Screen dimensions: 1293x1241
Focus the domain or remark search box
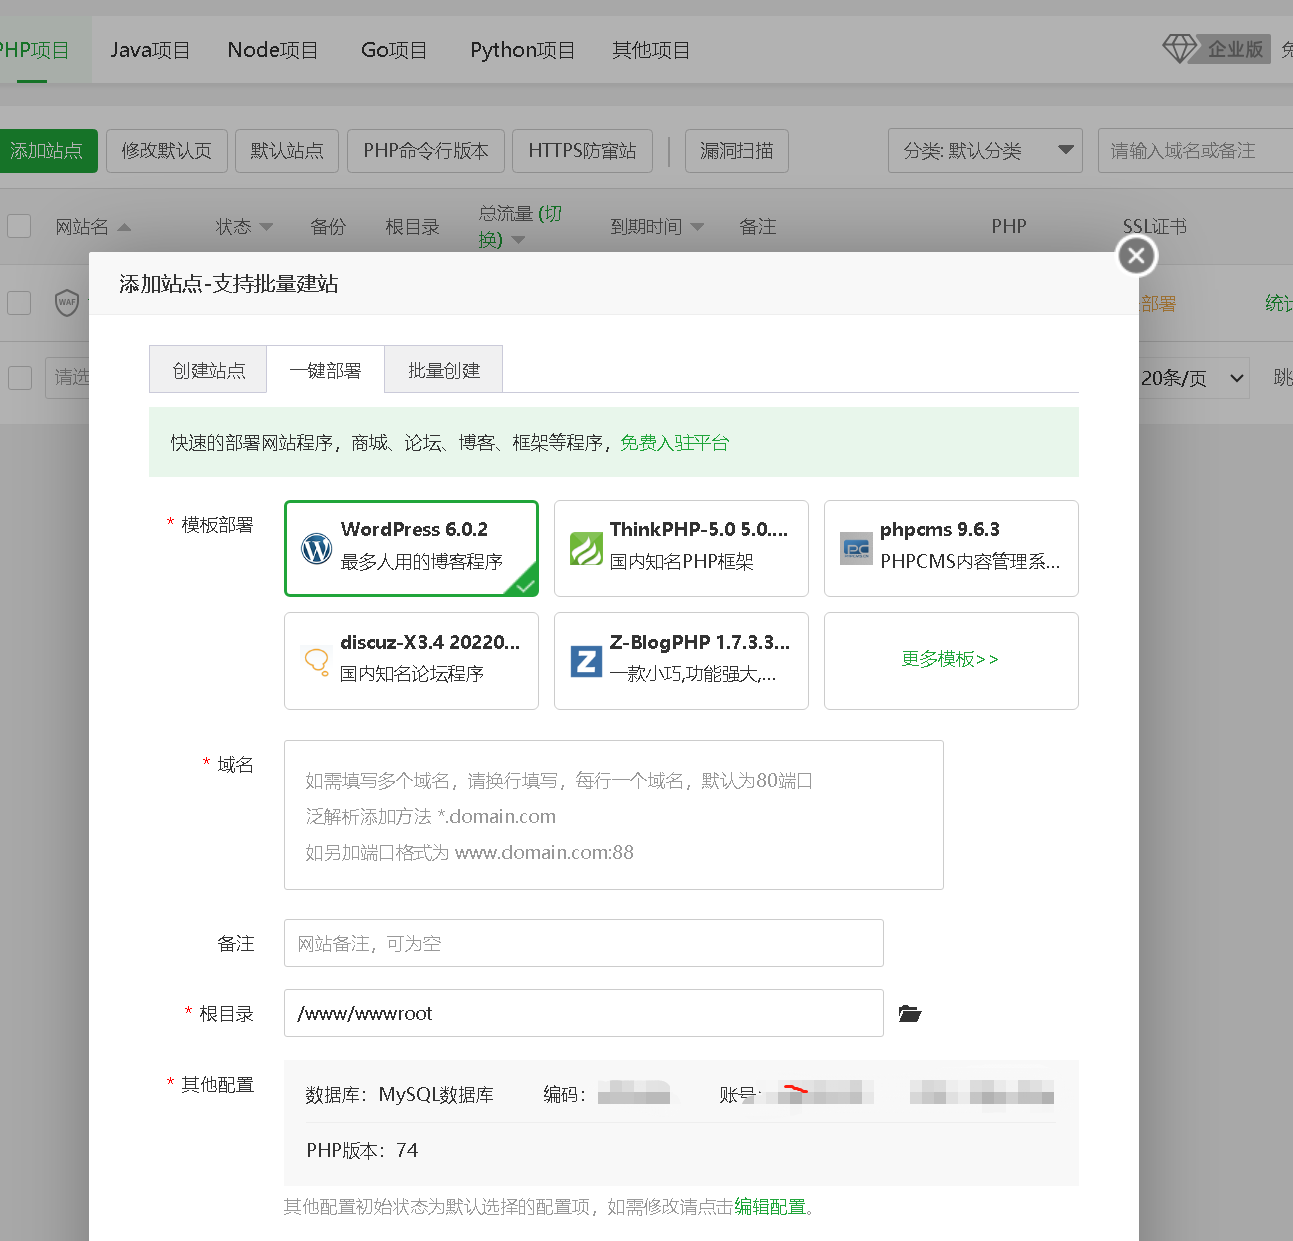click(x=1195, y=151)
